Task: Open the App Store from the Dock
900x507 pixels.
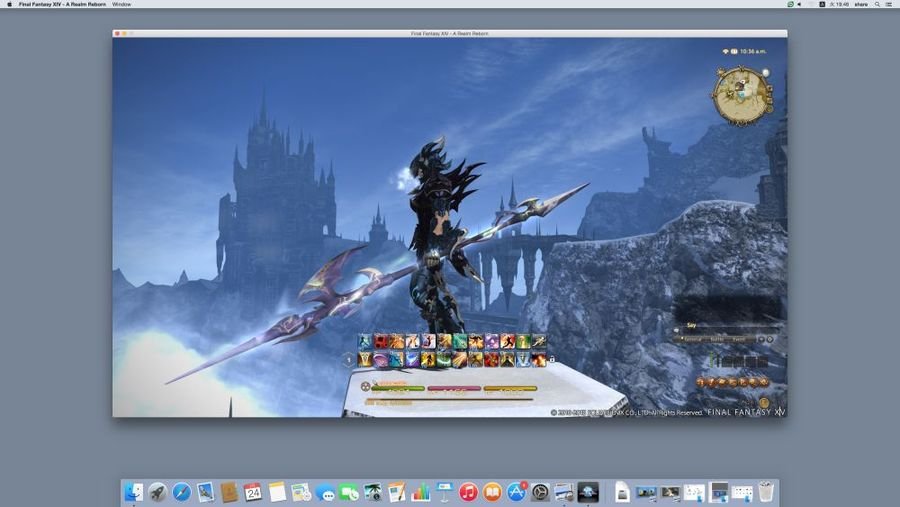Action: (516, 492)
